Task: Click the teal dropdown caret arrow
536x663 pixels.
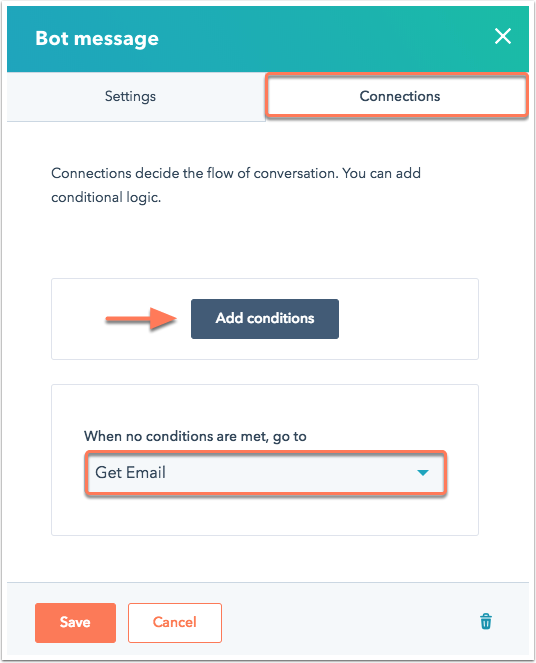Action: pyautogui.click(x=423, y=472)
